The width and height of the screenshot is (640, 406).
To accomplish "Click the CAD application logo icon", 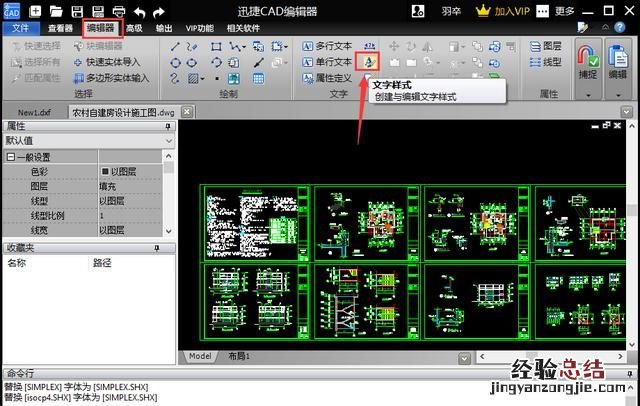I will click(x=11, y=11).
